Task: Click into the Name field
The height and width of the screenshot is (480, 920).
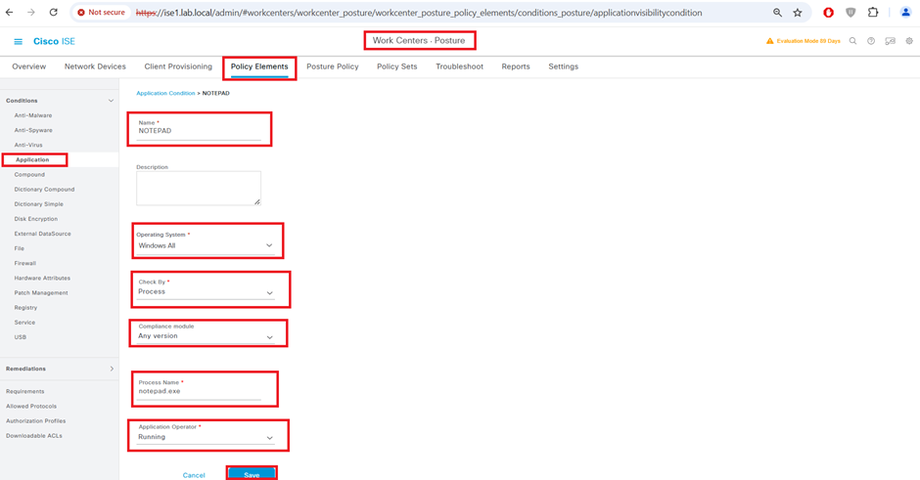Action: click(x=199, y=131)
